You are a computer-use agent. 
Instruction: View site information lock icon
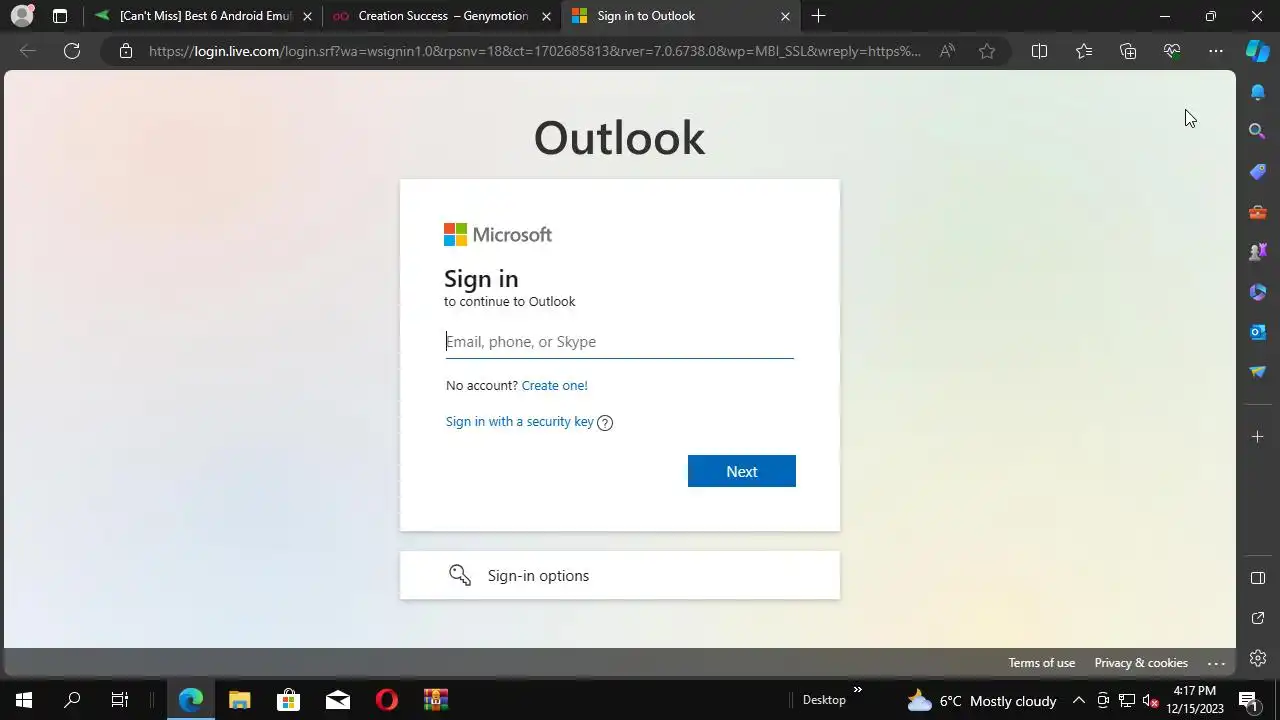point(125,51)
